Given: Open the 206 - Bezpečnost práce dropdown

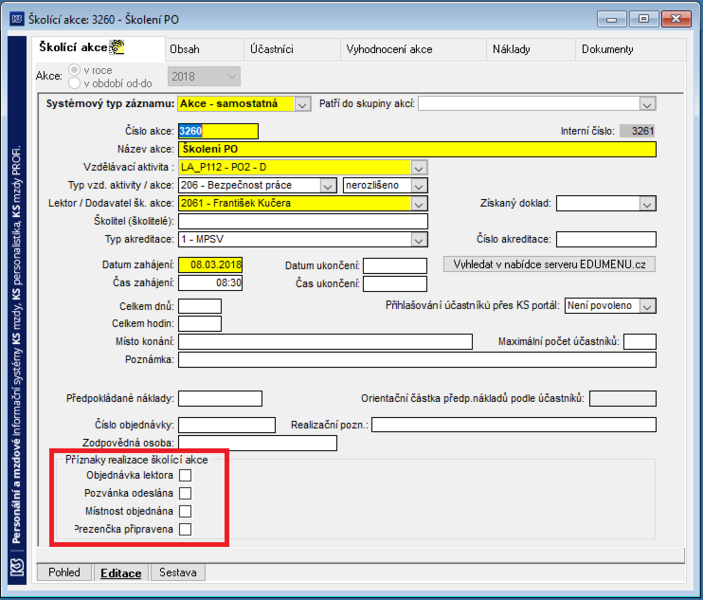Looking at the screenshot, I should point(328,186).
